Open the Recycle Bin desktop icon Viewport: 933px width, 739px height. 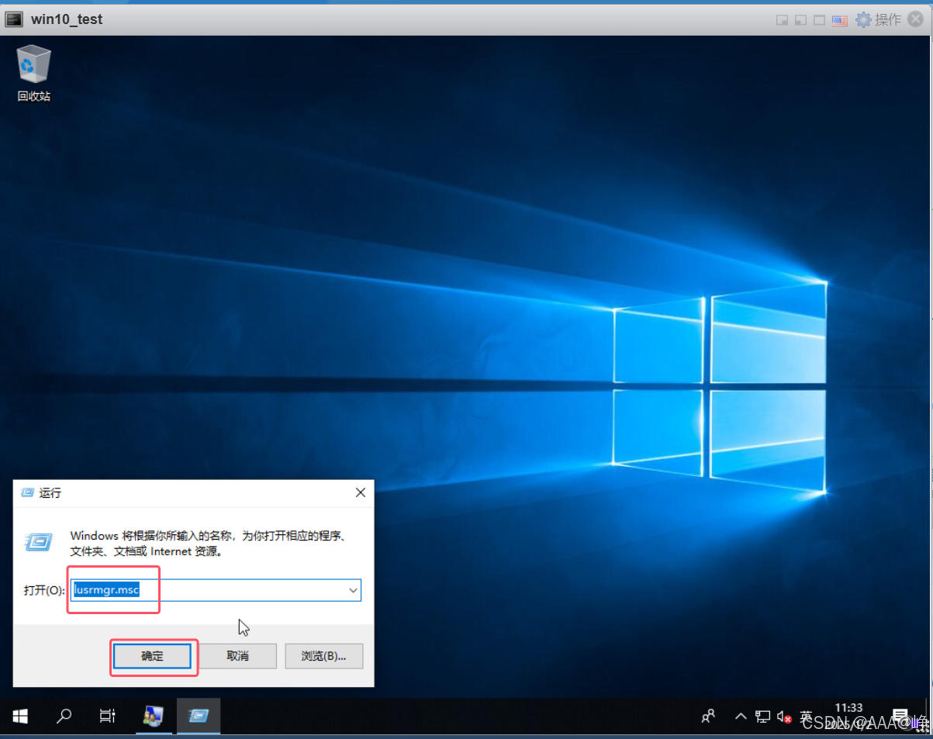click(x=33, y=73)
